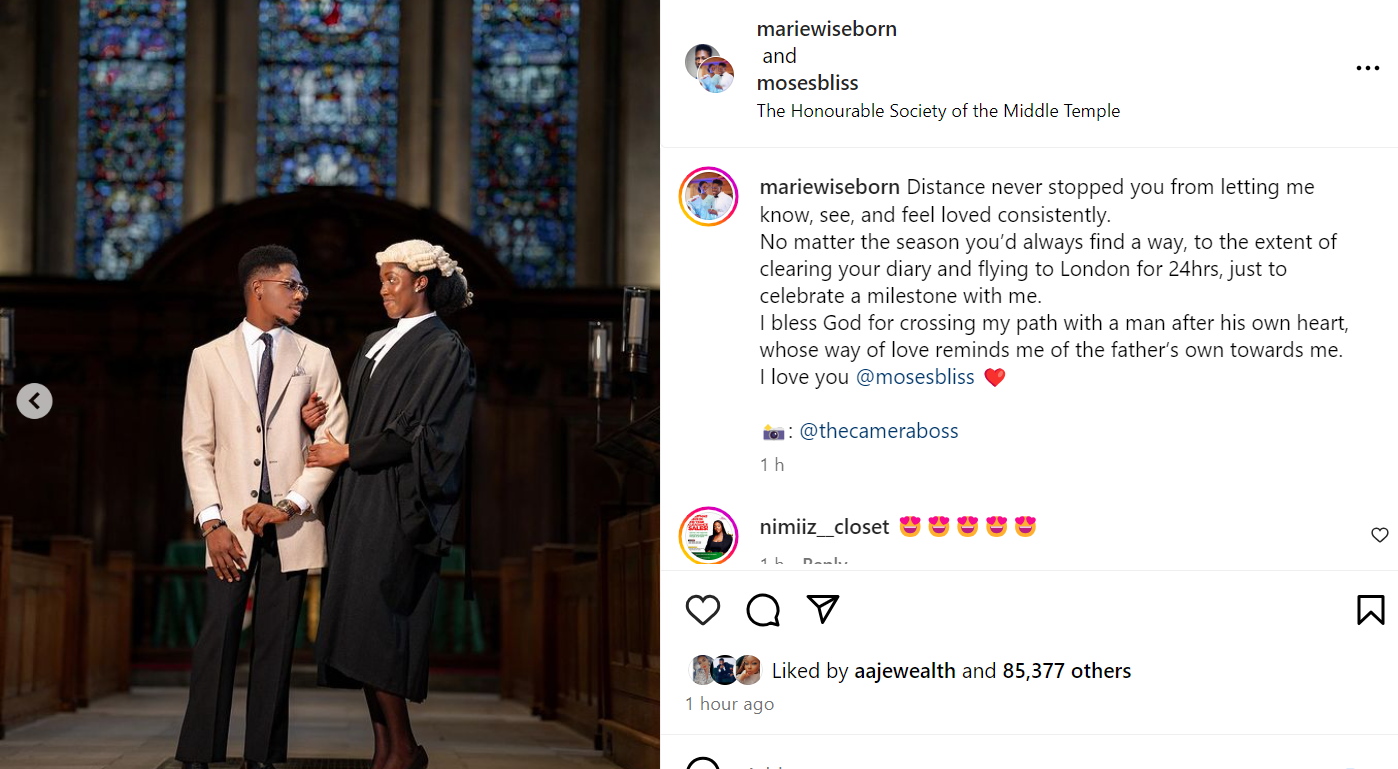The width and height of the screenshot is (1398, 769).
Task: Open nimiiz__closet profile picture
Action: [708, 535]
